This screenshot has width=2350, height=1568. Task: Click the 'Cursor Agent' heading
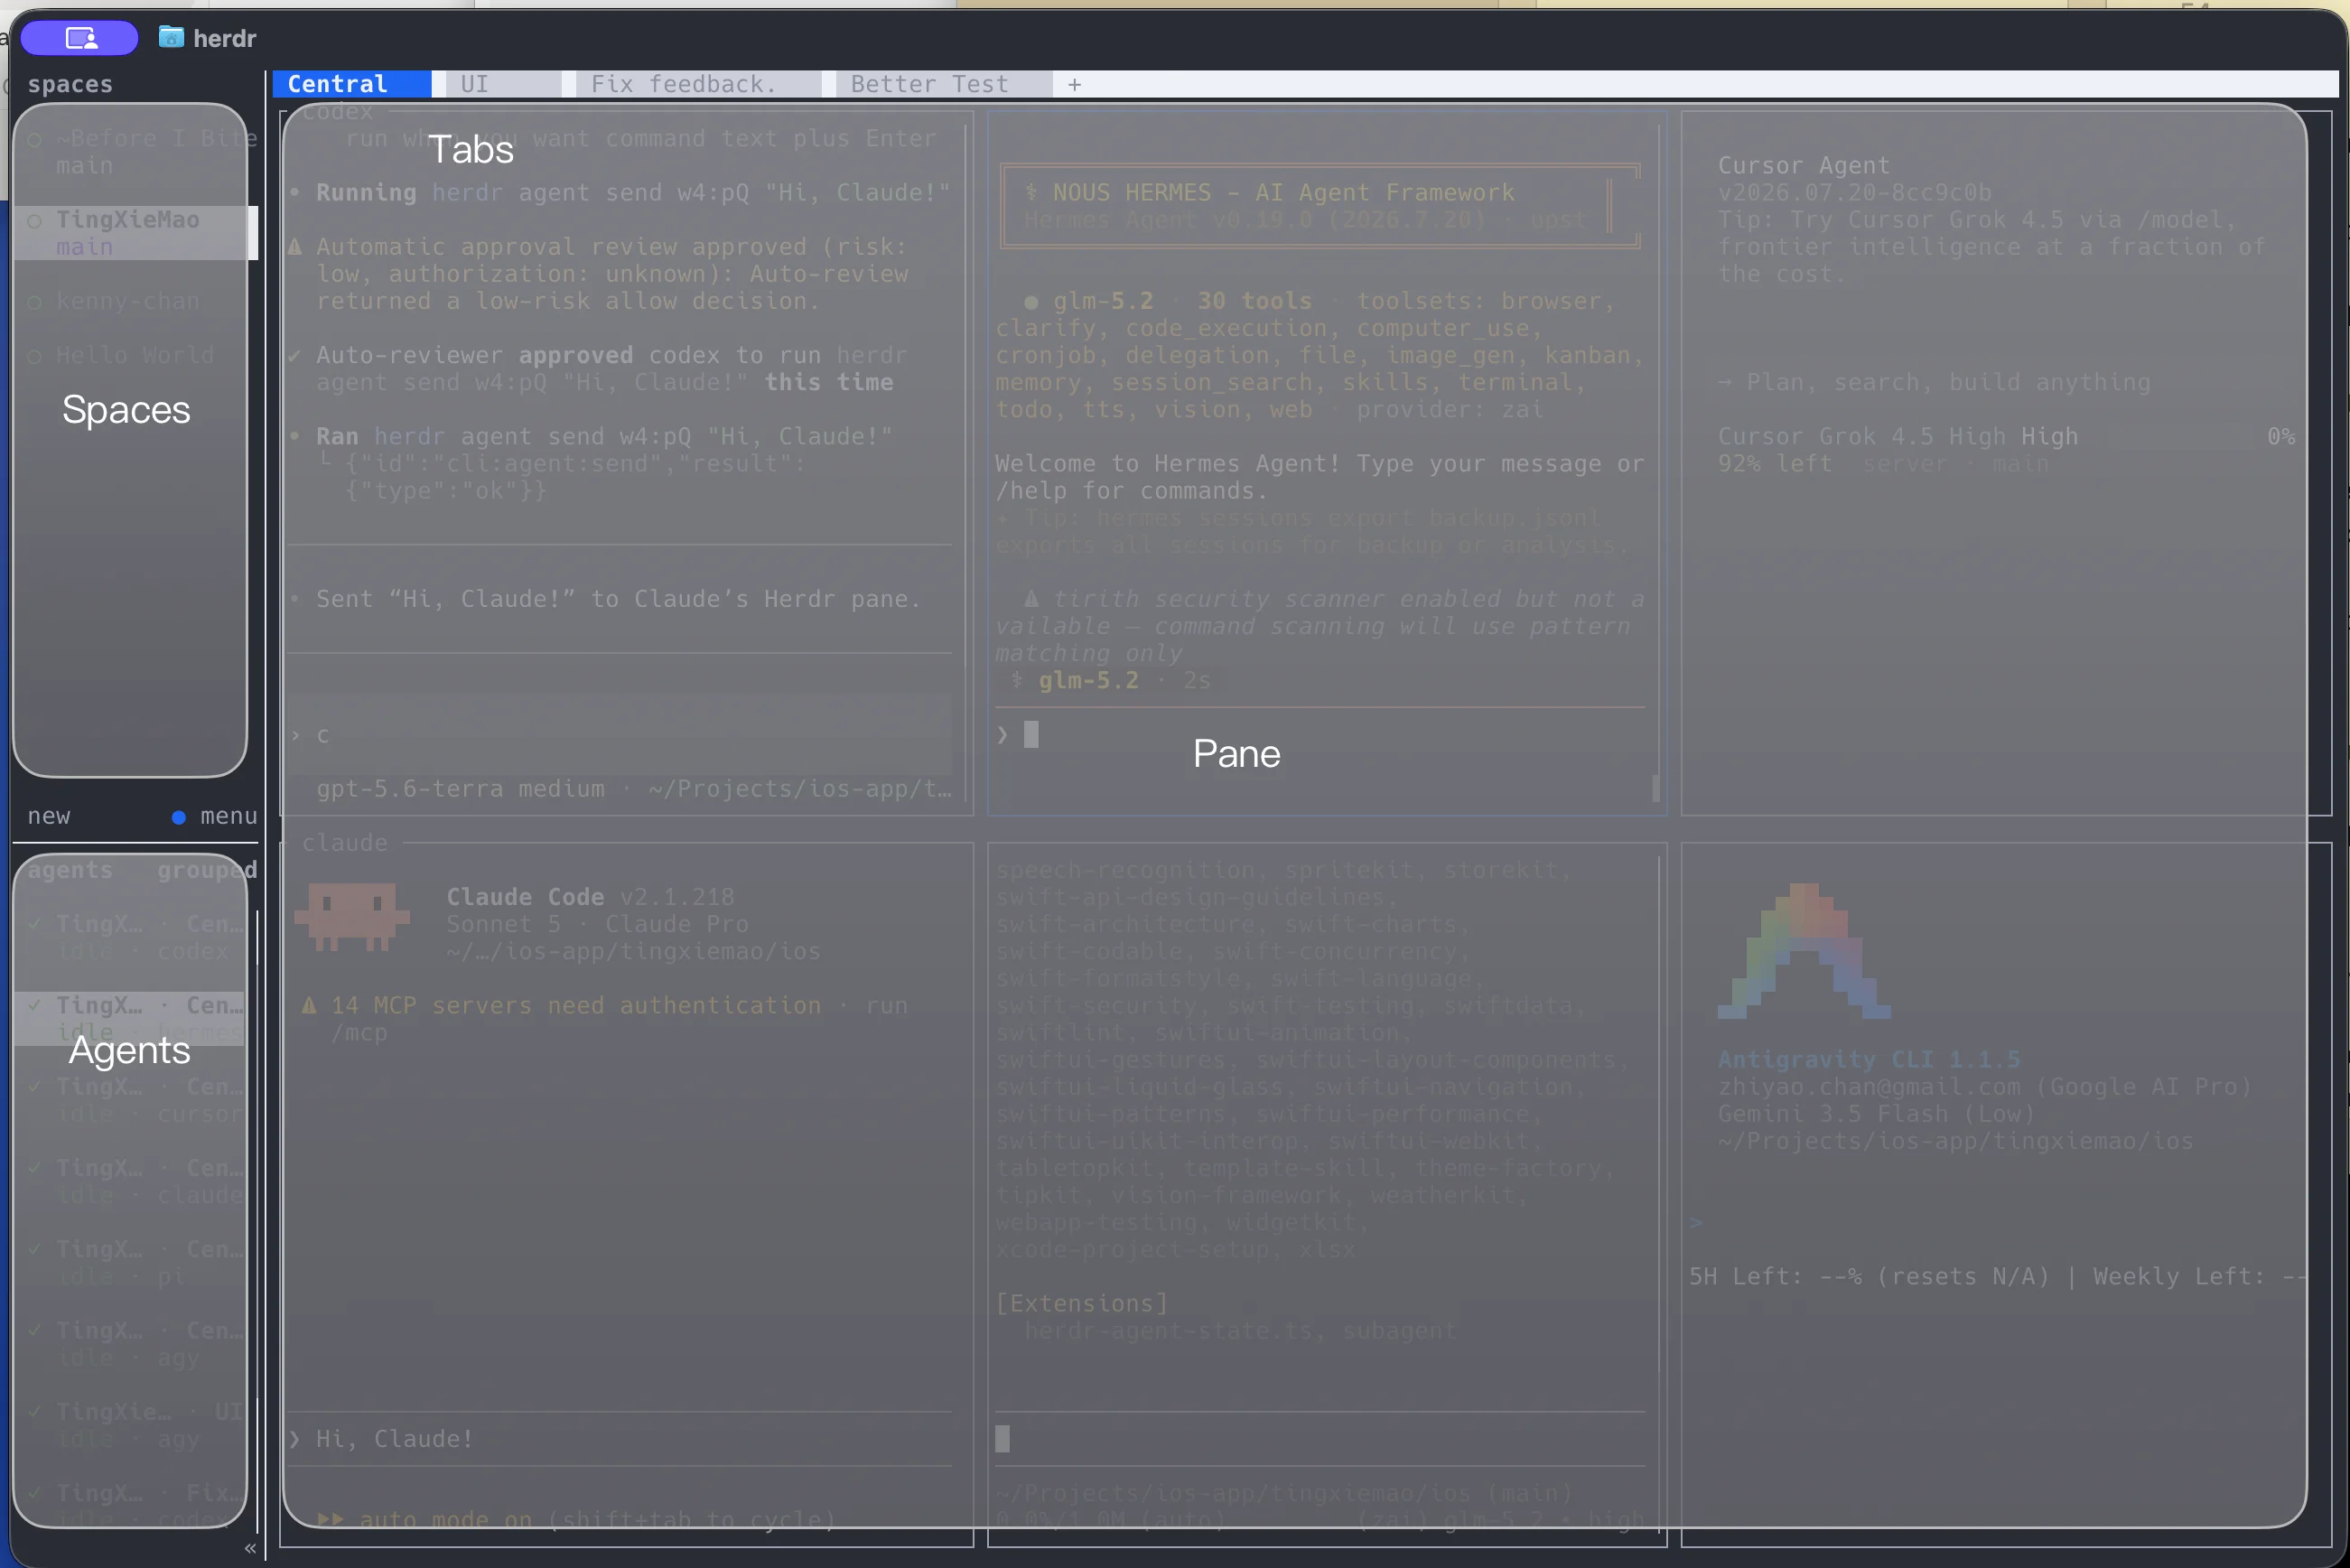1804,166
